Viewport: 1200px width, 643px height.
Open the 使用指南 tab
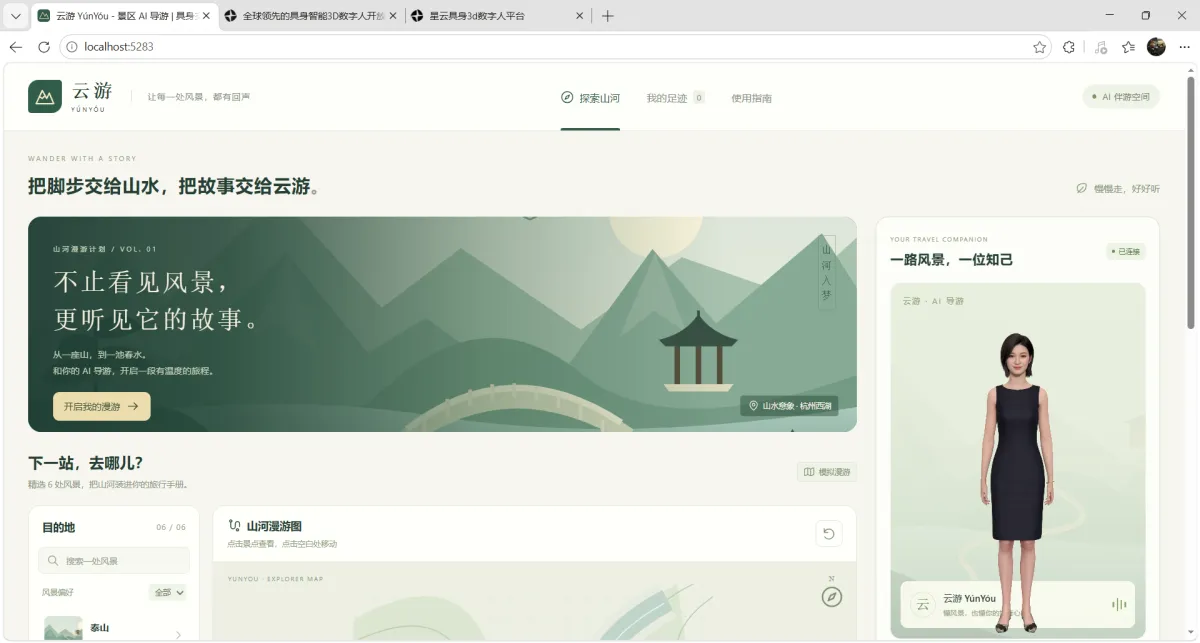tap(751, 98)
